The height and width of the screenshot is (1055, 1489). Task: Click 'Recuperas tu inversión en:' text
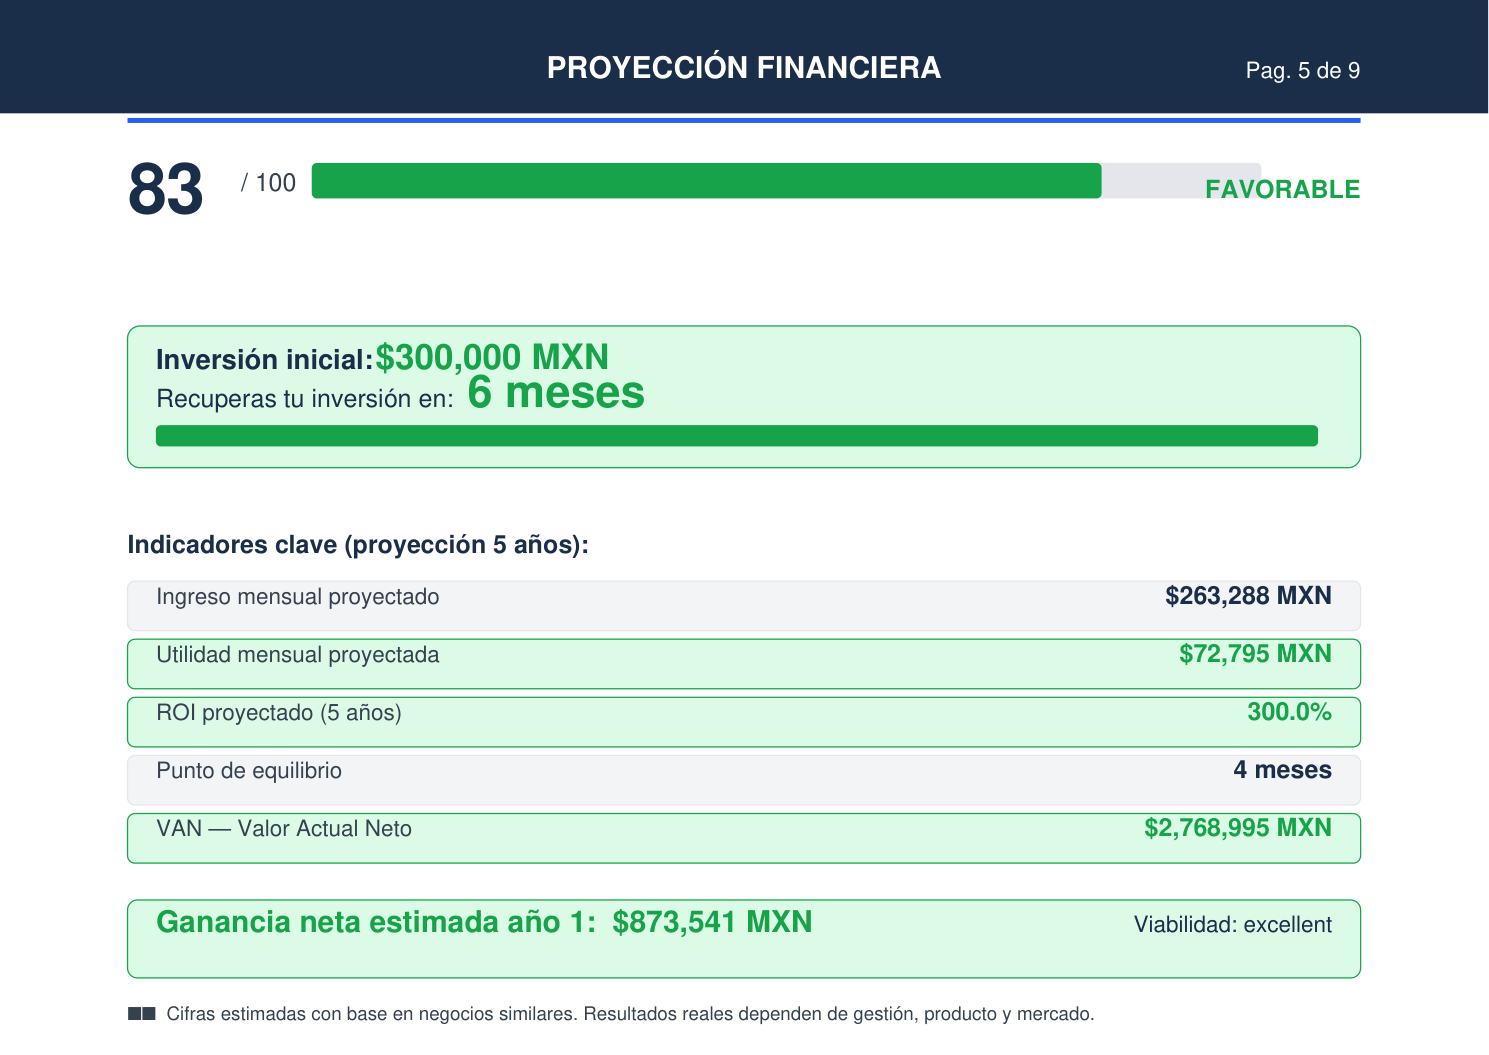coord(305,399)
